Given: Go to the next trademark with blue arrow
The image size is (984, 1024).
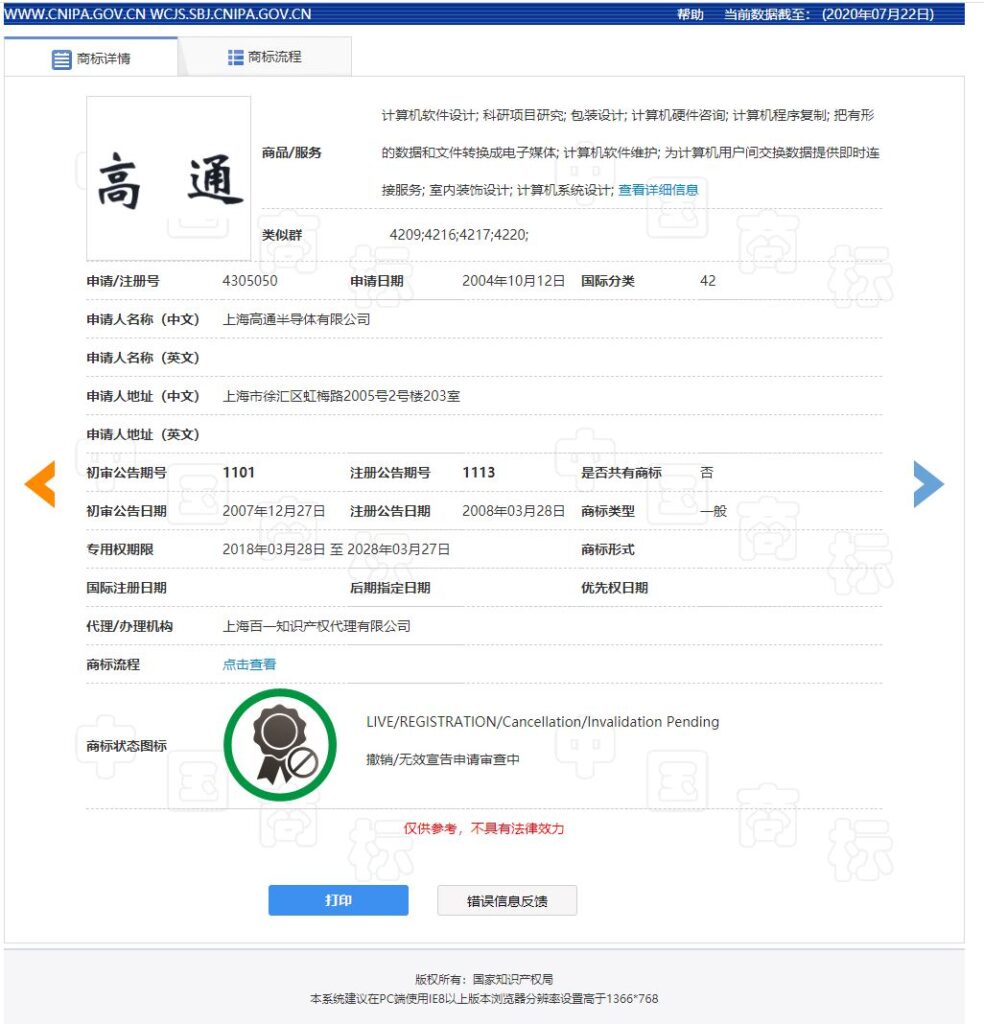Looking at the screenshot, I should point(928,484).
